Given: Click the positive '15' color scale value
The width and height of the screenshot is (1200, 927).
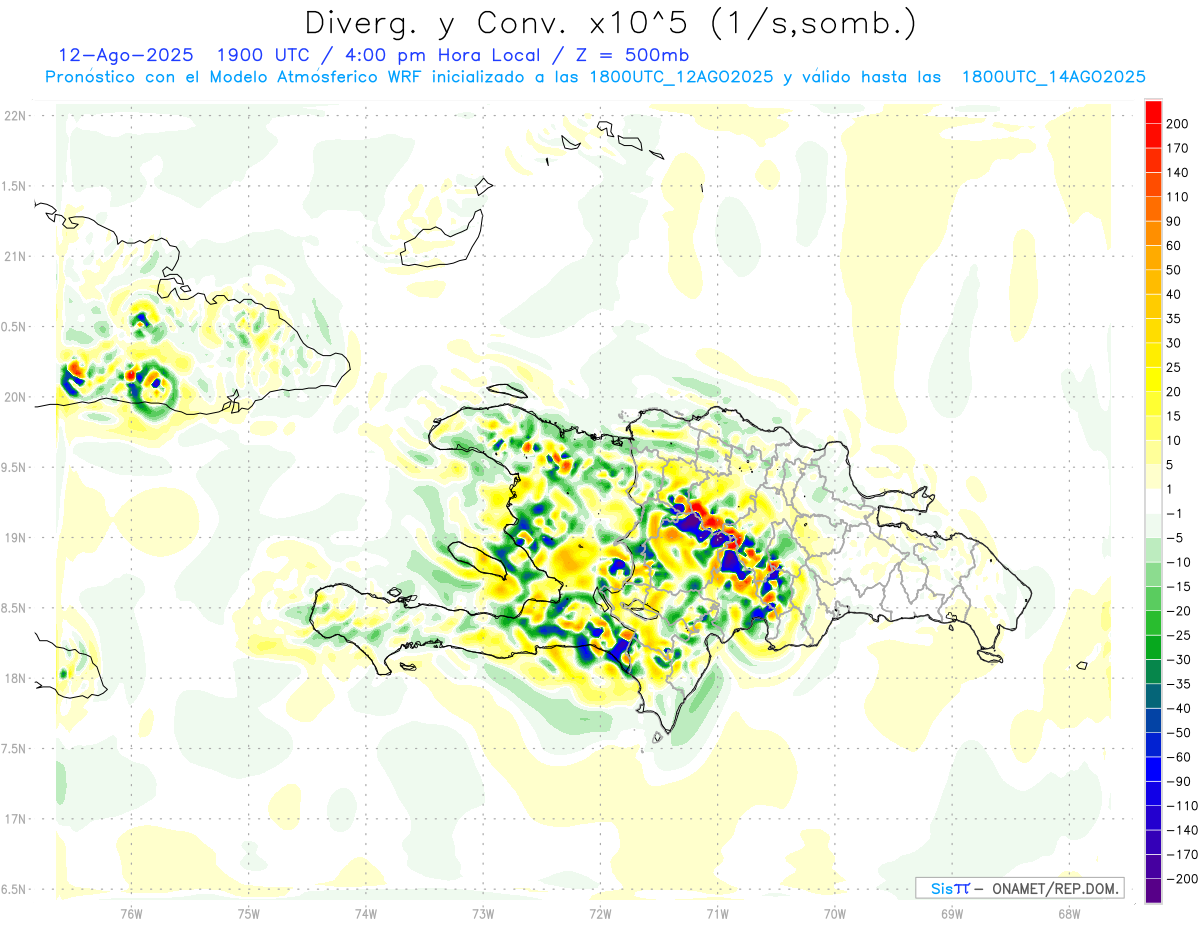Looking at the screenshot, I should pyautogui.click(x=1174, y=417).
